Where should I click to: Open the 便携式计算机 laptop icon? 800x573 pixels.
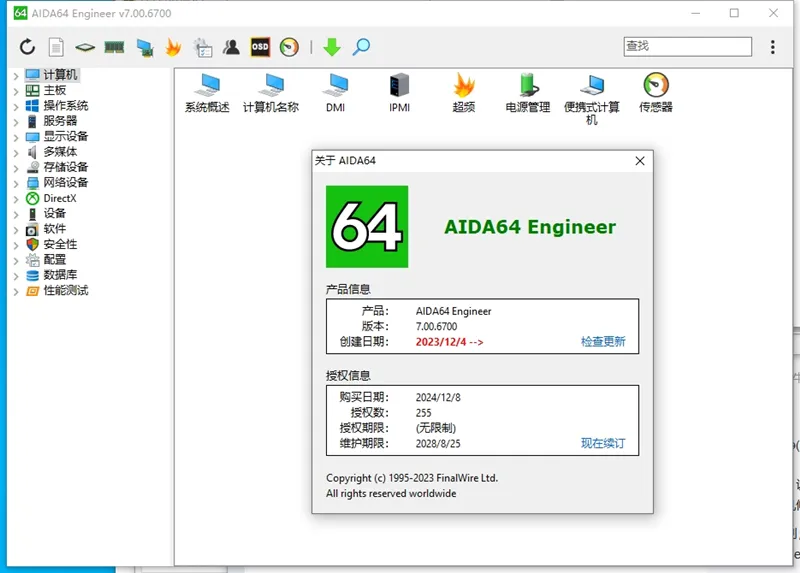pos(592,99)
